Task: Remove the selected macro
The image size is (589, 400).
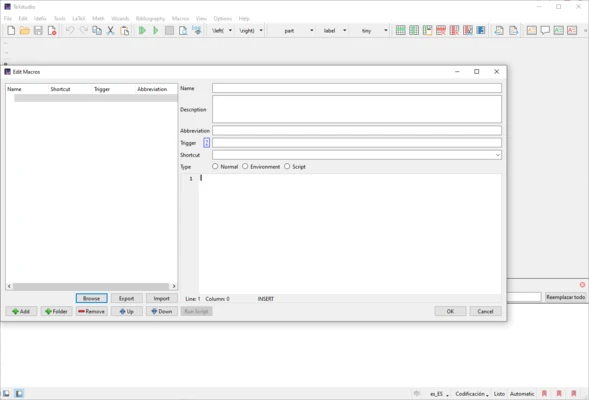Action: coord(91,311)
